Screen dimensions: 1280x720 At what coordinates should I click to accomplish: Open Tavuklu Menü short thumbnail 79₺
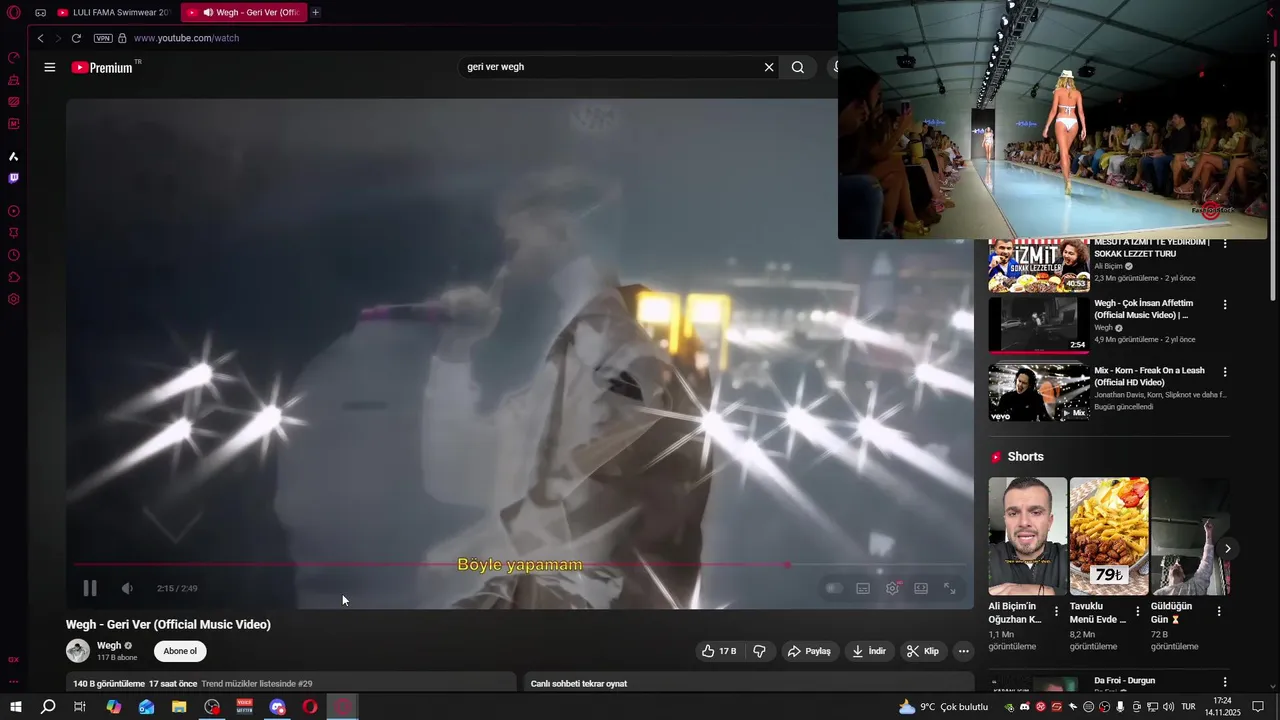pos(1109,536)
